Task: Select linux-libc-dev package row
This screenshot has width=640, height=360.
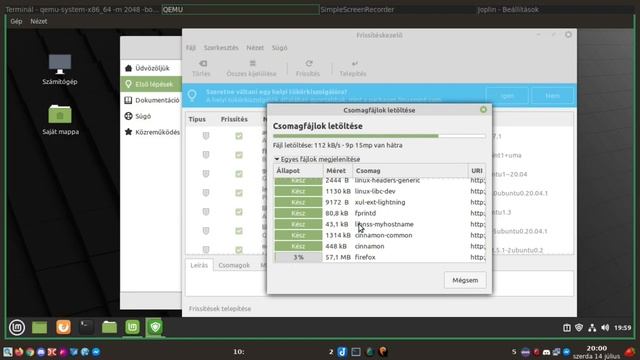Action: click(380, 191)
